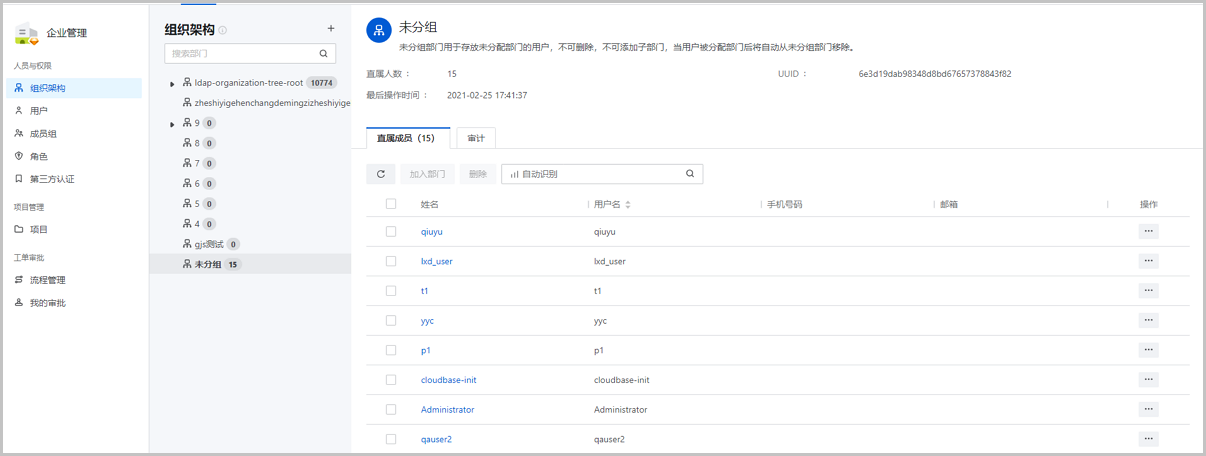Select the 直属成员 (15) tab
1206x456 pixels.
click(405, 138)
